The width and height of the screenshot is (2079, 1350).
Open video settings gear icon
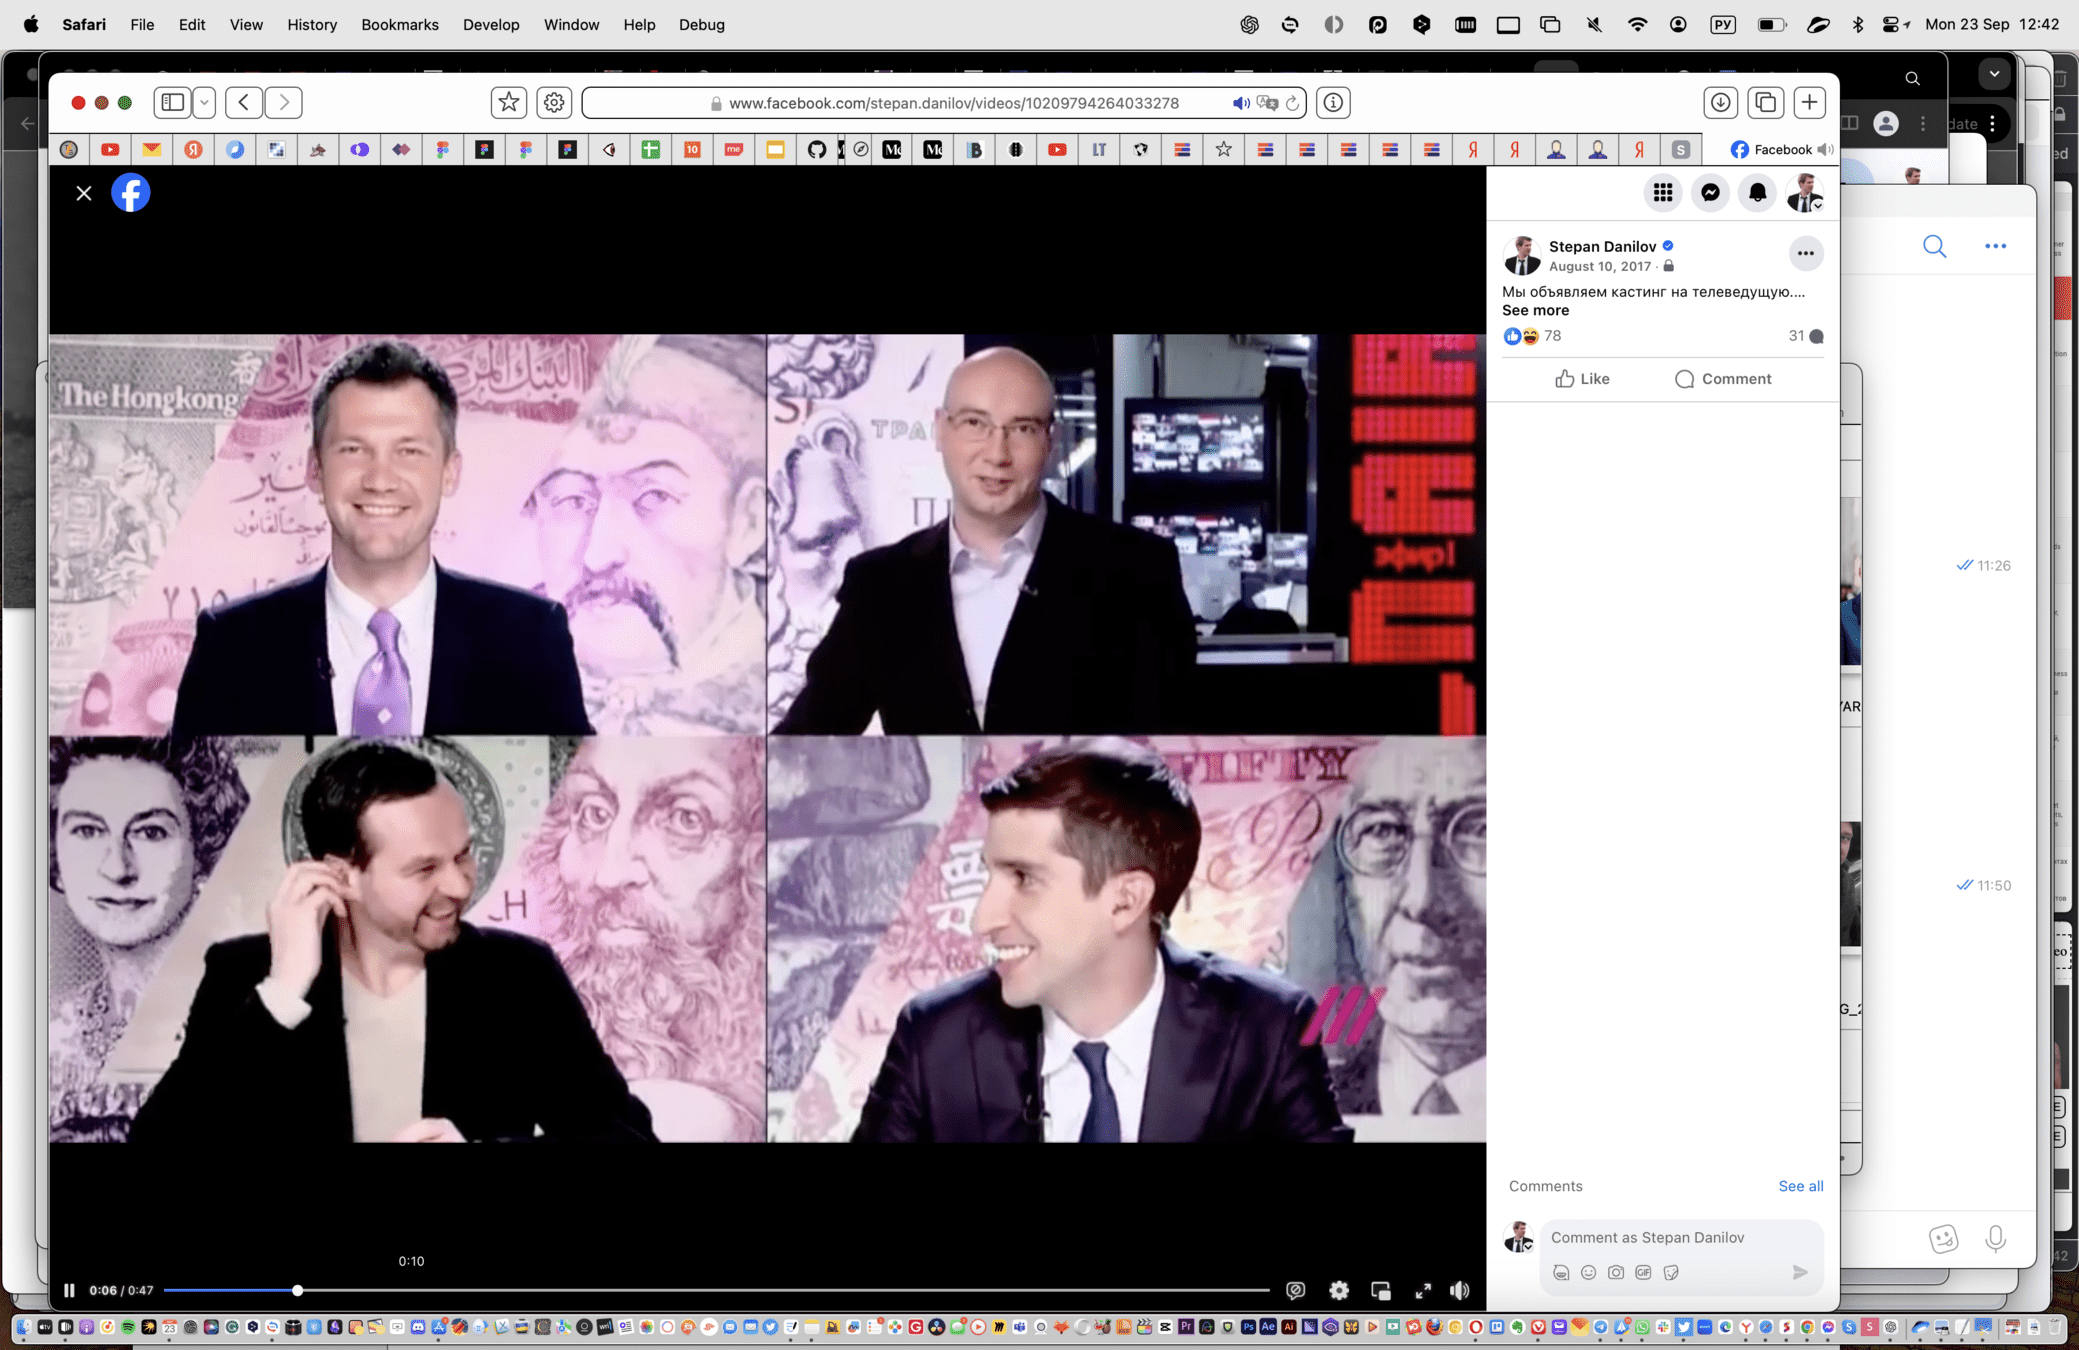[1339, 1290]
